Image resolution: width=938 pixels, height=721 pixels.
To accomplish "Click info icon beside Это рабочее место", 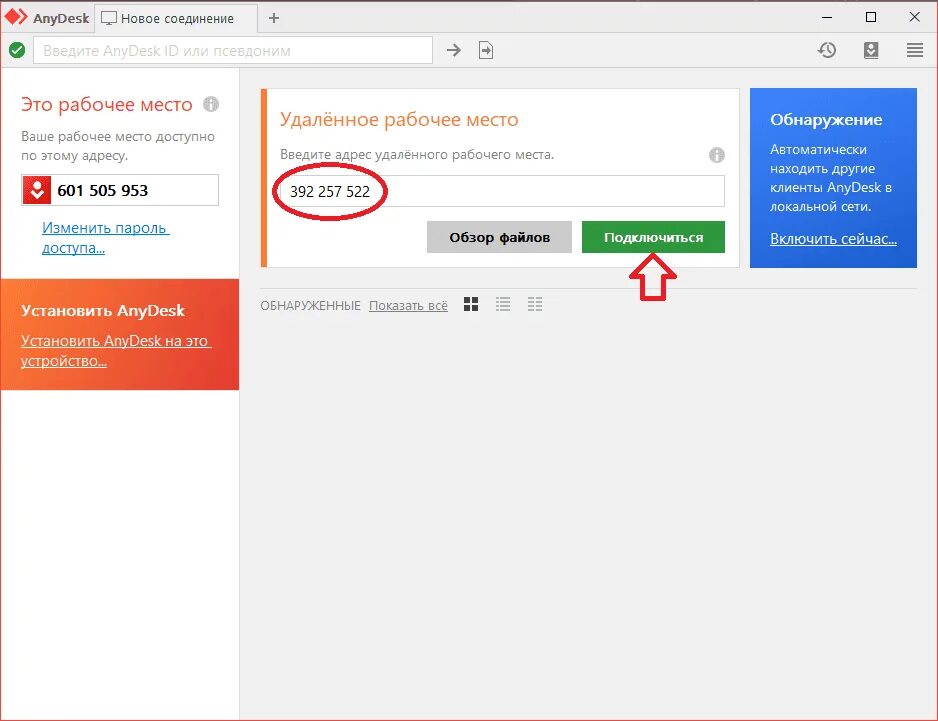I will coord(211,104).
